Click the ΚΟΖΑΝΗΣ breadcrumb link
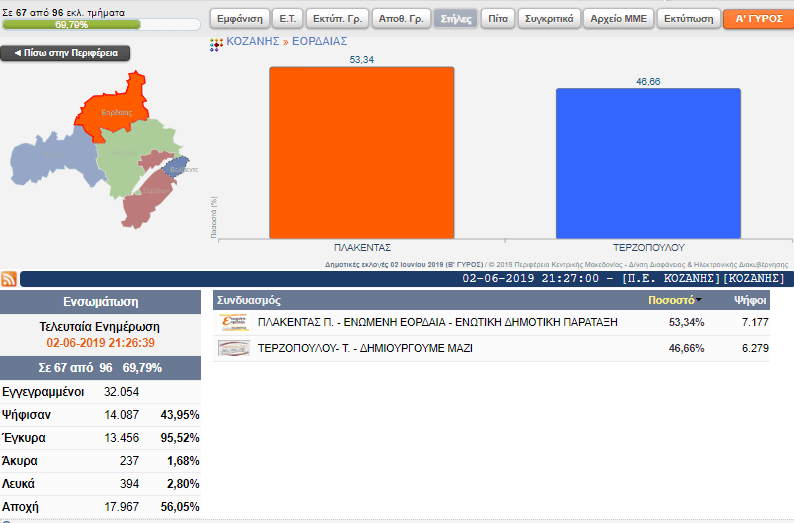The image size is (794, 523). coord(253,42)
